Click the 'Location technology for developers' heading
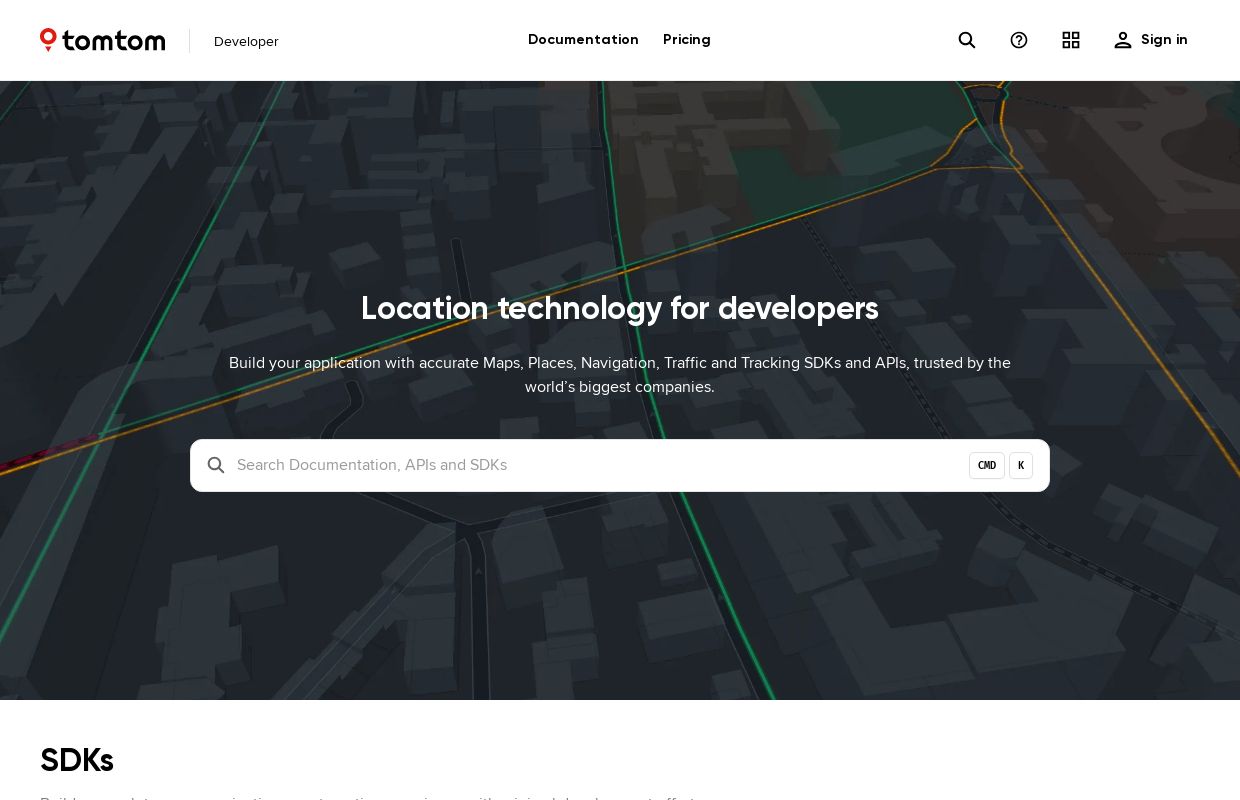The height and width of the screenshot is (800, 1240). coord(620,309)
